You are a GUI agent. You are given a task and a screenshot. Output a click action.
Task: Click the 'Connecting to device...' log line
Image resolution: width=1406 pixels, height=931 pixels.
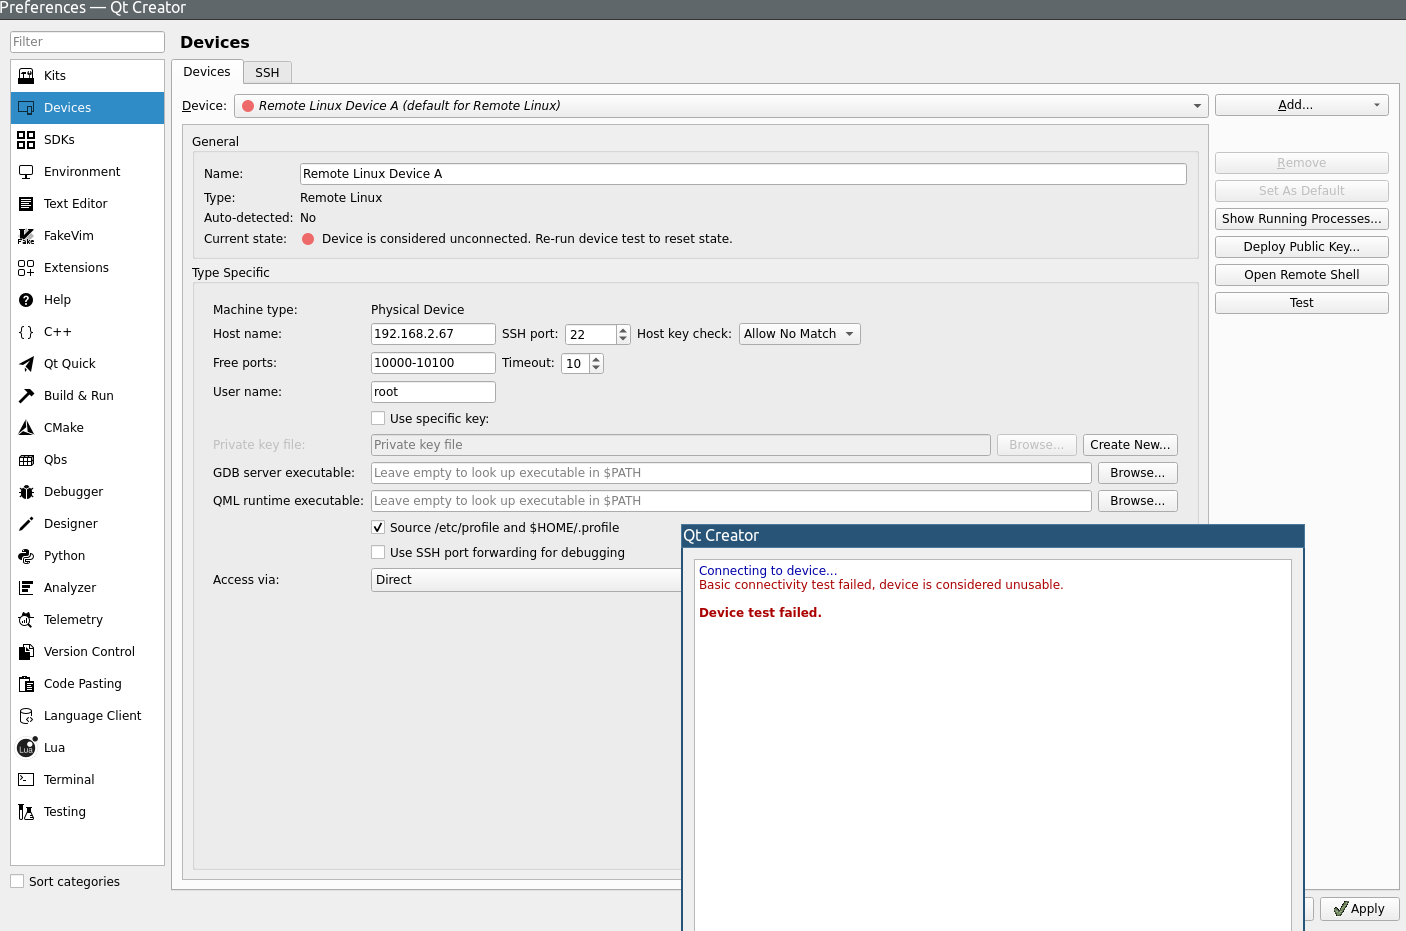pyautogui.click(x=768, y=571)
